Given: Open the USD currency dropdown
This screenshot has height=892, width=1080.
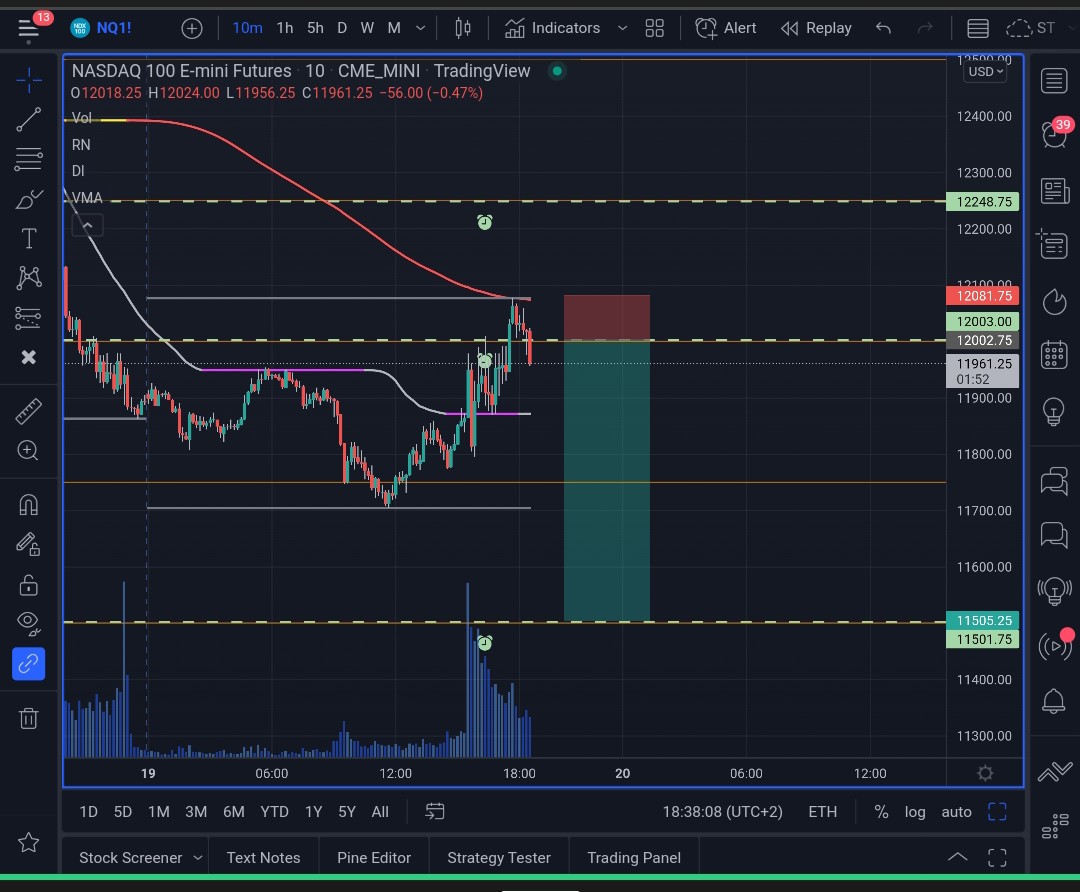Looking at the screenshot, I should (x=986, y=72).
